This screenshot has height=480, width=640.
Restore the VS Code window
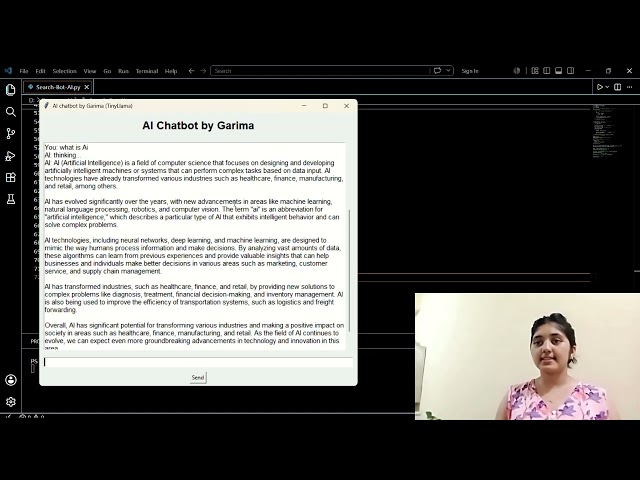pos(609,71)
